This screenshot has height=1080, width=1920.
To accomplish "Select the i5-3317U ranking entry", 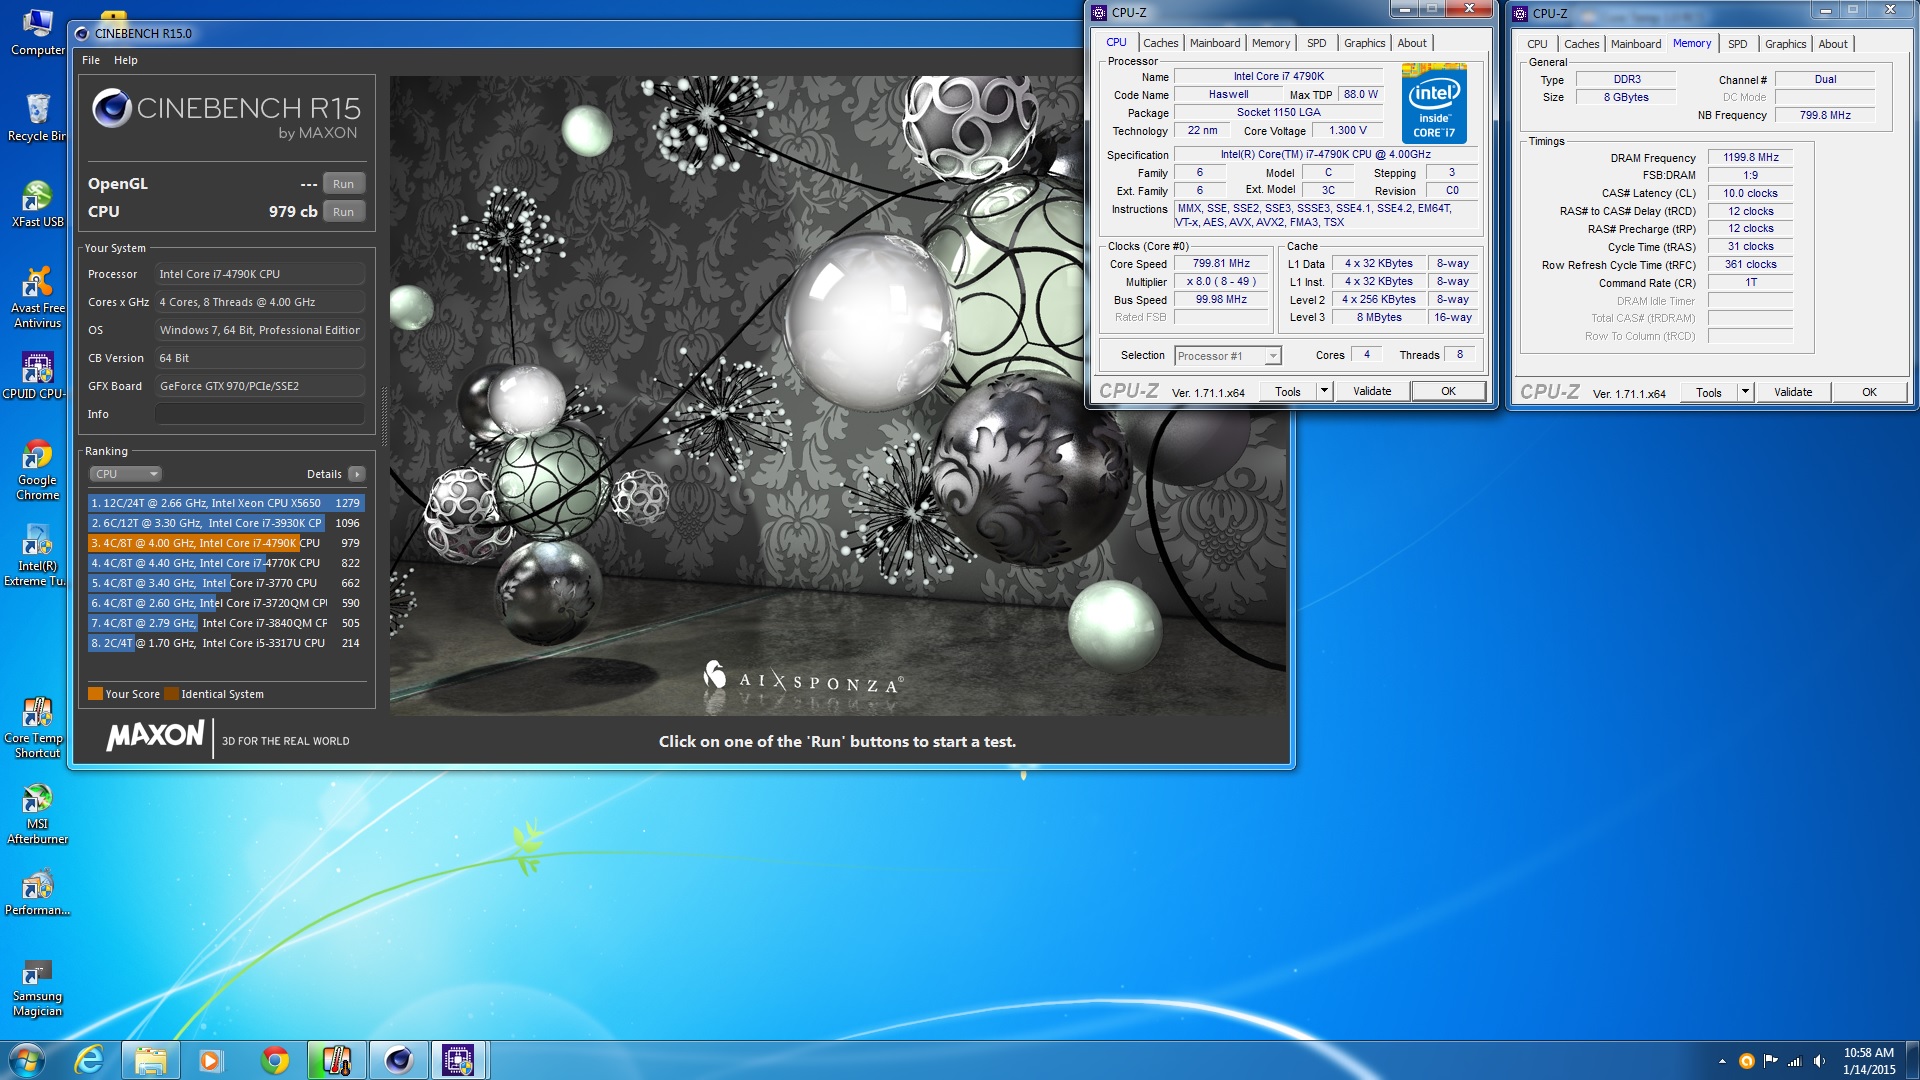I will [x=226, y=643].
